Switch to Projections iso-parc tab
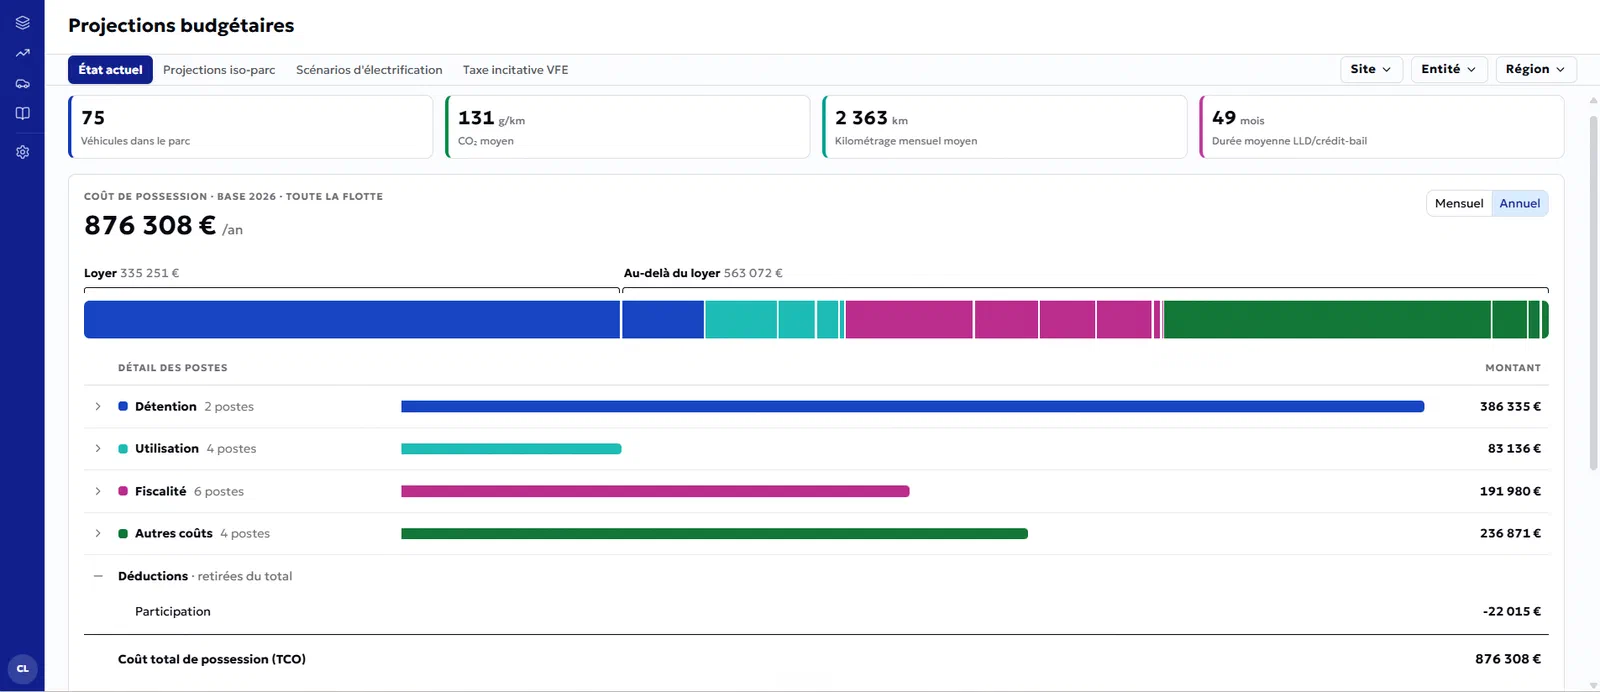This screenshot has height=692, width=1600. (x=219, y=70)
